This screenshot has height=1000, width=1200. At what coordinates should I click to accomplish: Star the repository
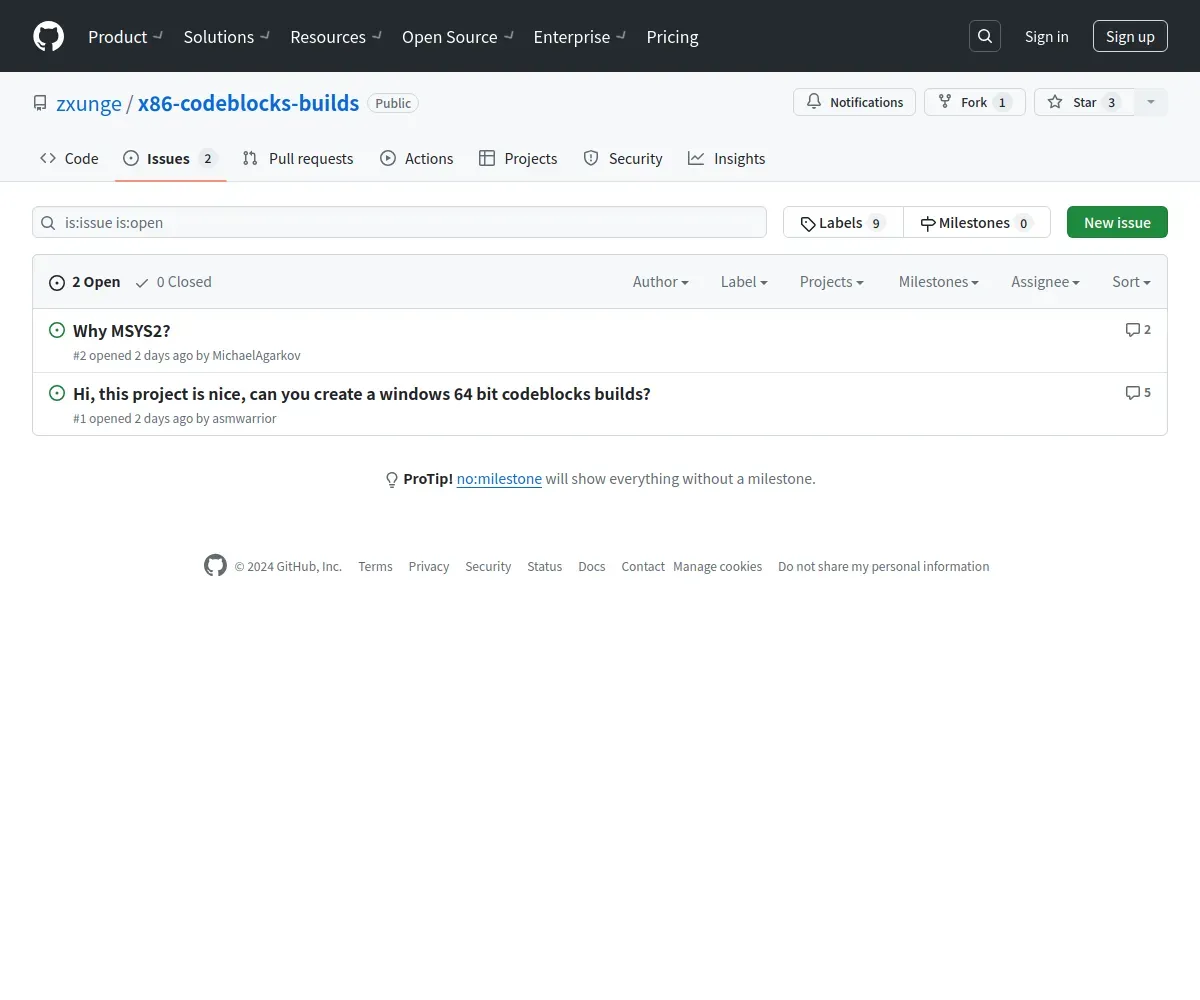1084,102
